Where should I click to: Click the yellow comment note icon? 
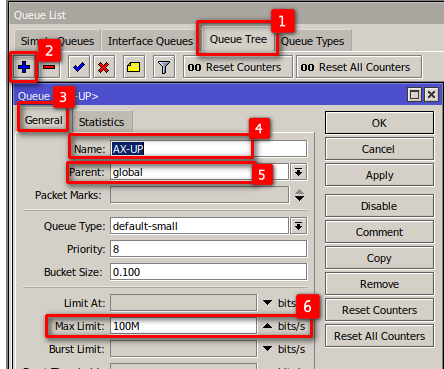point(133,67)
